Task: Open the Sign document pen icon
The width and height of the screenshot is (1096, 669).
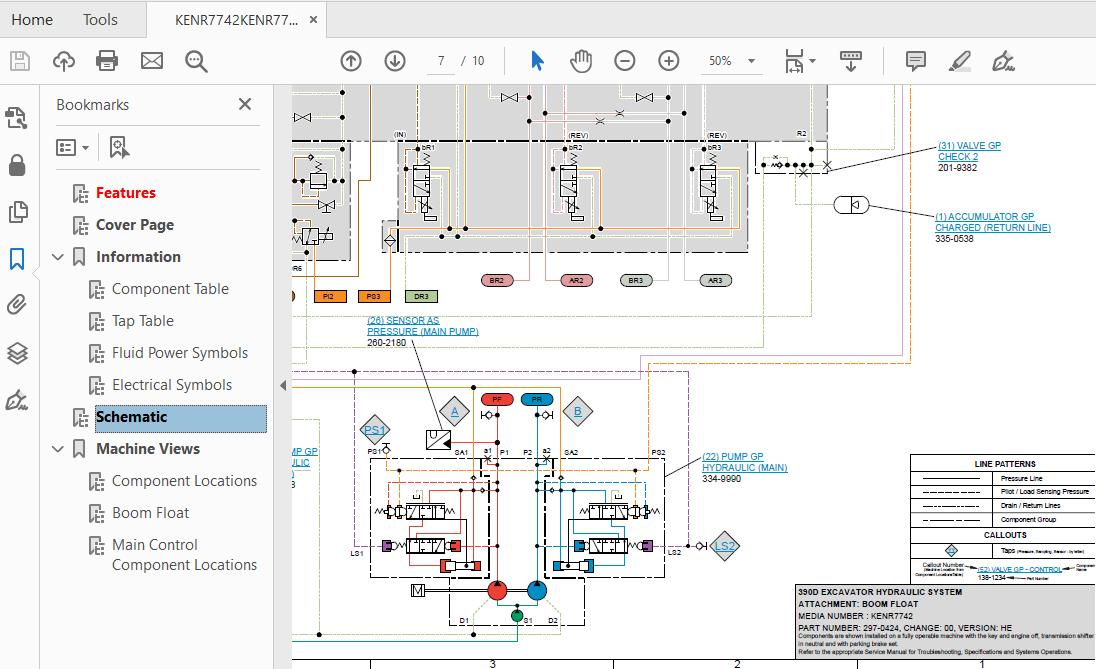Action: point(1003,61)
